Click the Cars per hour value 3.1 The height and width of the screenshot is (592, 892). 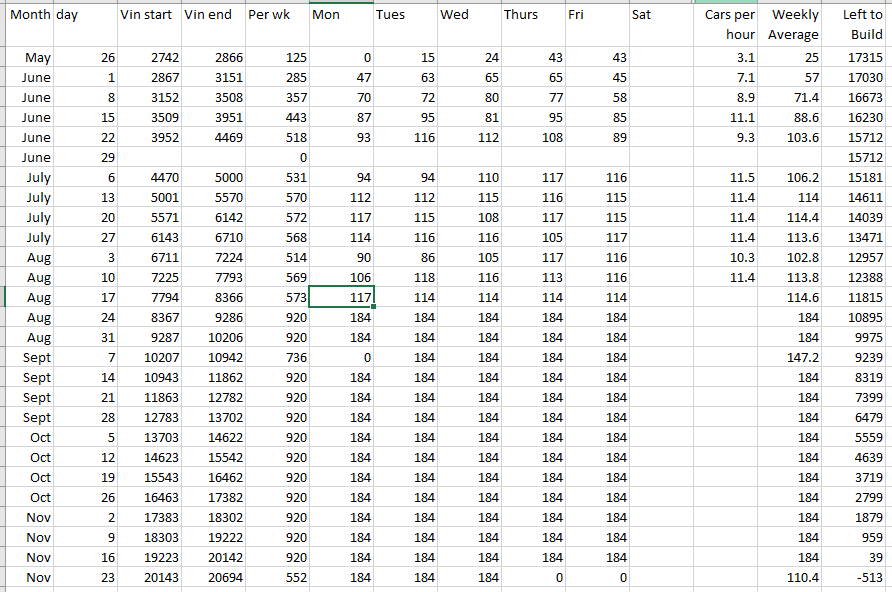[727, 59]
